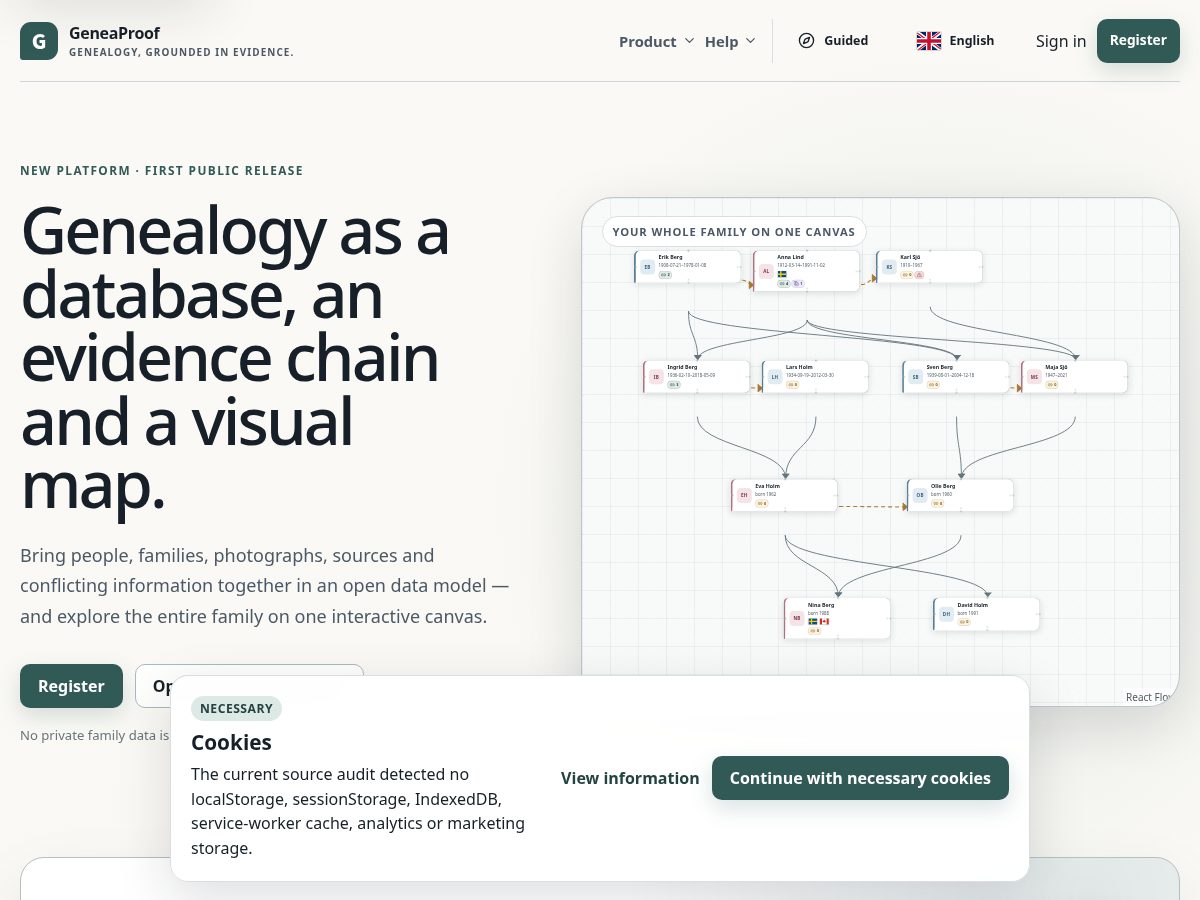The width and height of the screenshot is (1200, 900).
Task: Click the compass icon beside Guided
Action: tap(806, 41)
